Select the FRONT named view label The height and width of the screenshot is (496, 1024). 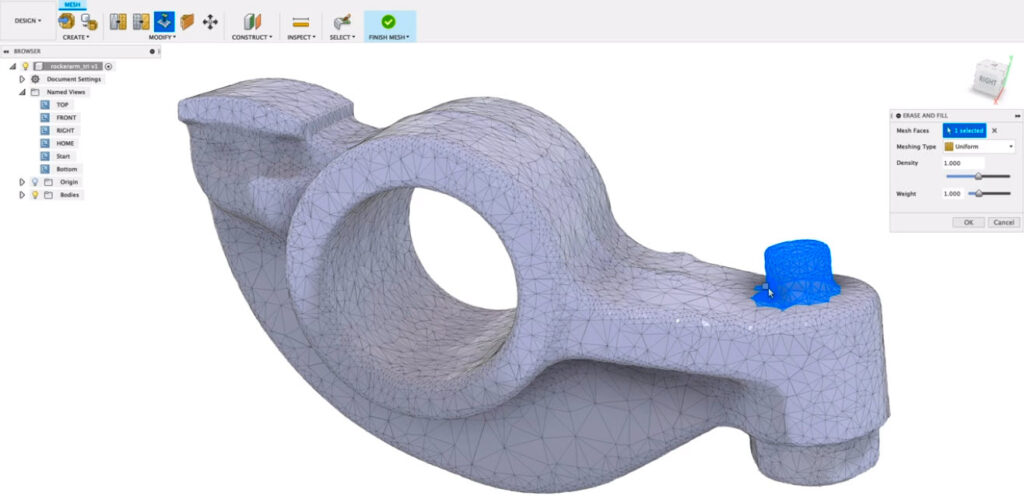pos(67,117)
